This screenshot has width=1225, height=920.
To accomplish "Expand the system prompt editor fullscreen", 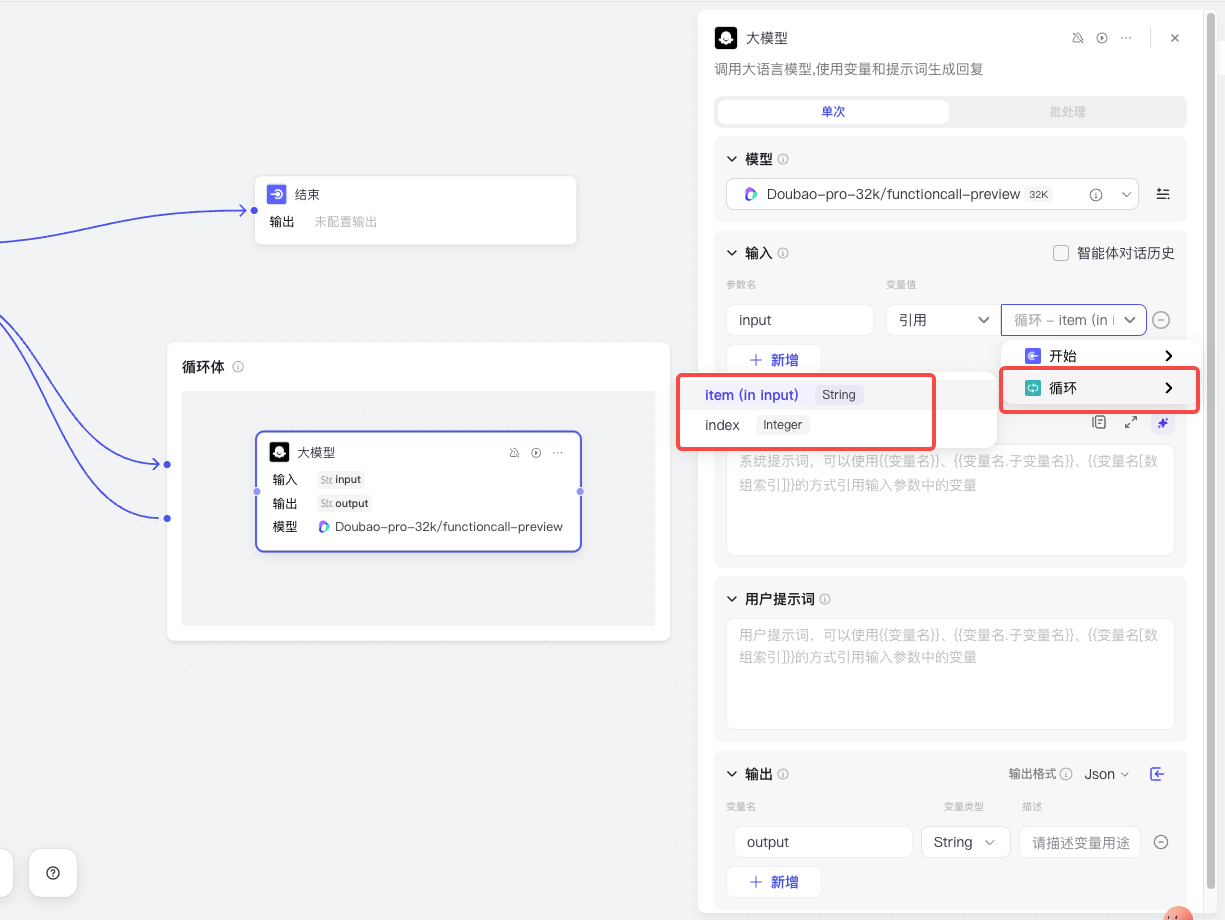I will 1131,423.
